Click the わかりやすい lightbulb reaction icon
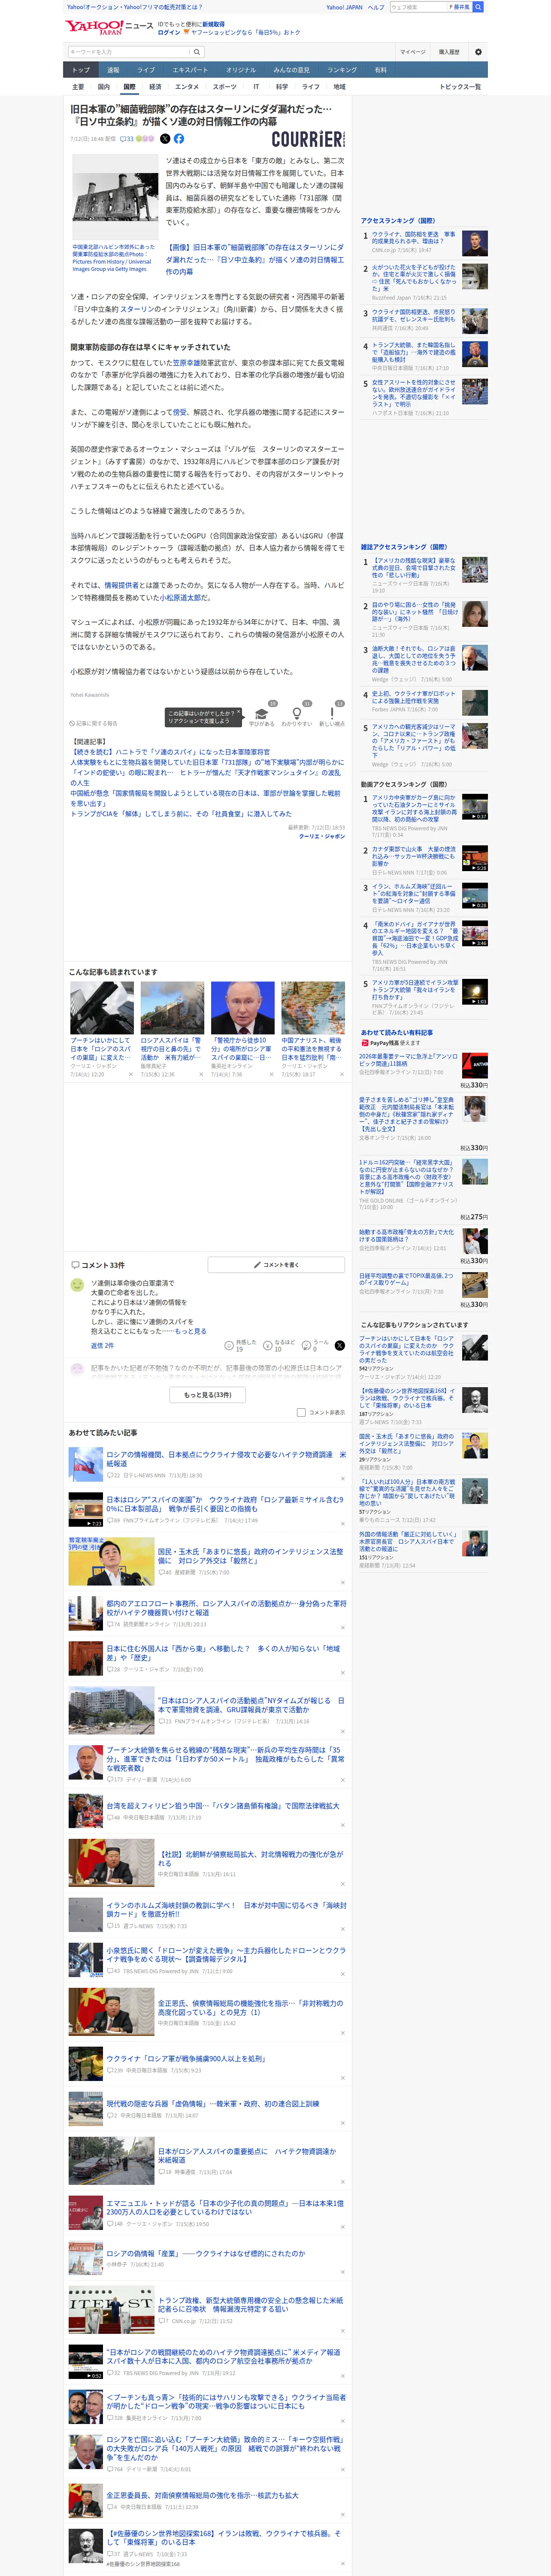The width and height of the screenshot is (551, 2576). [x=297, y=714]
